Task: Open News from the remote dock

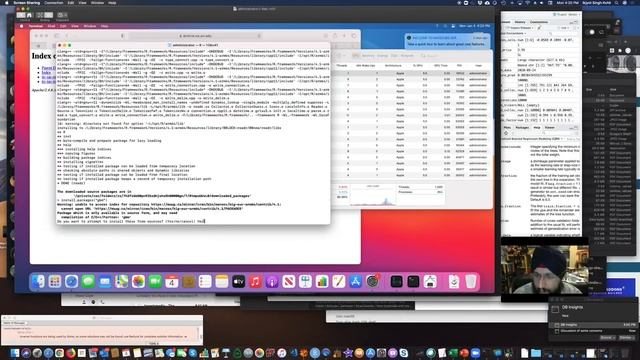Action: [289, 282]
